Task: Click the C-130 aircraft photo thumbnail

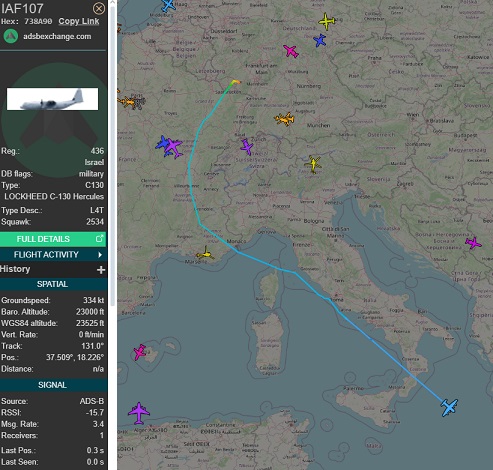Action: (x=53, y=99)
